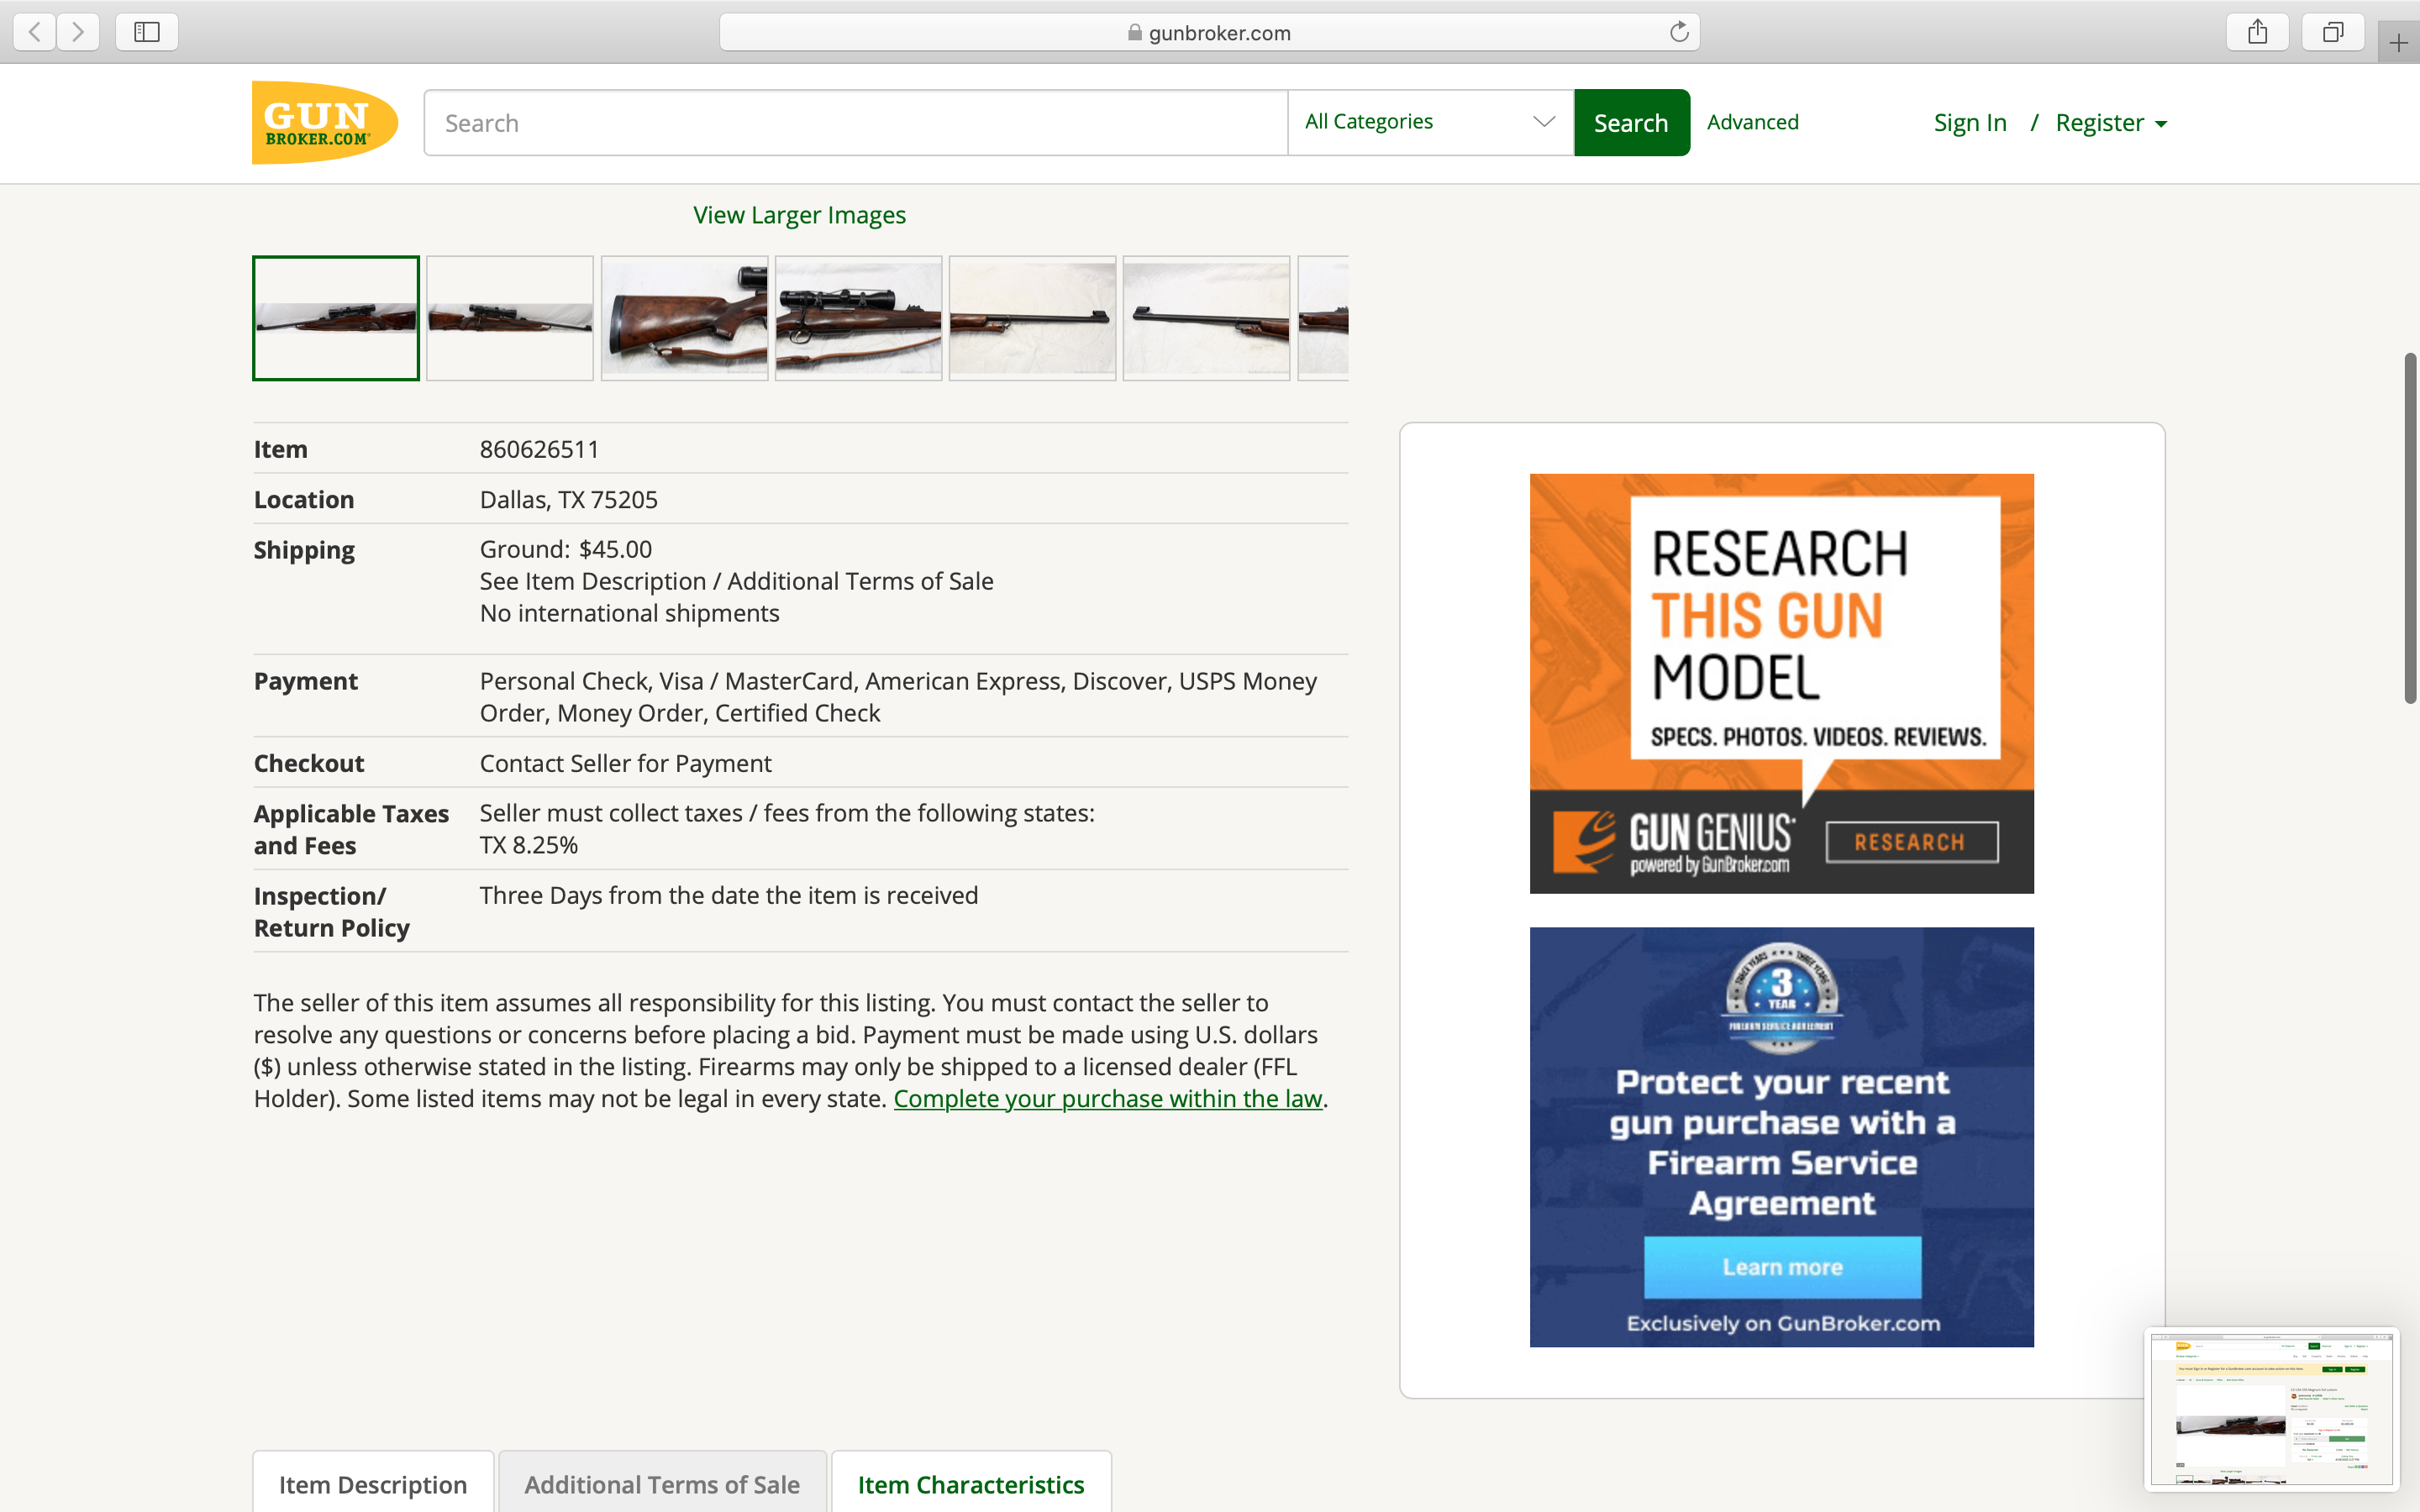Click the 3 Year badge in service ad
Viewport: 2420px width, 1512px height.
1782,996
